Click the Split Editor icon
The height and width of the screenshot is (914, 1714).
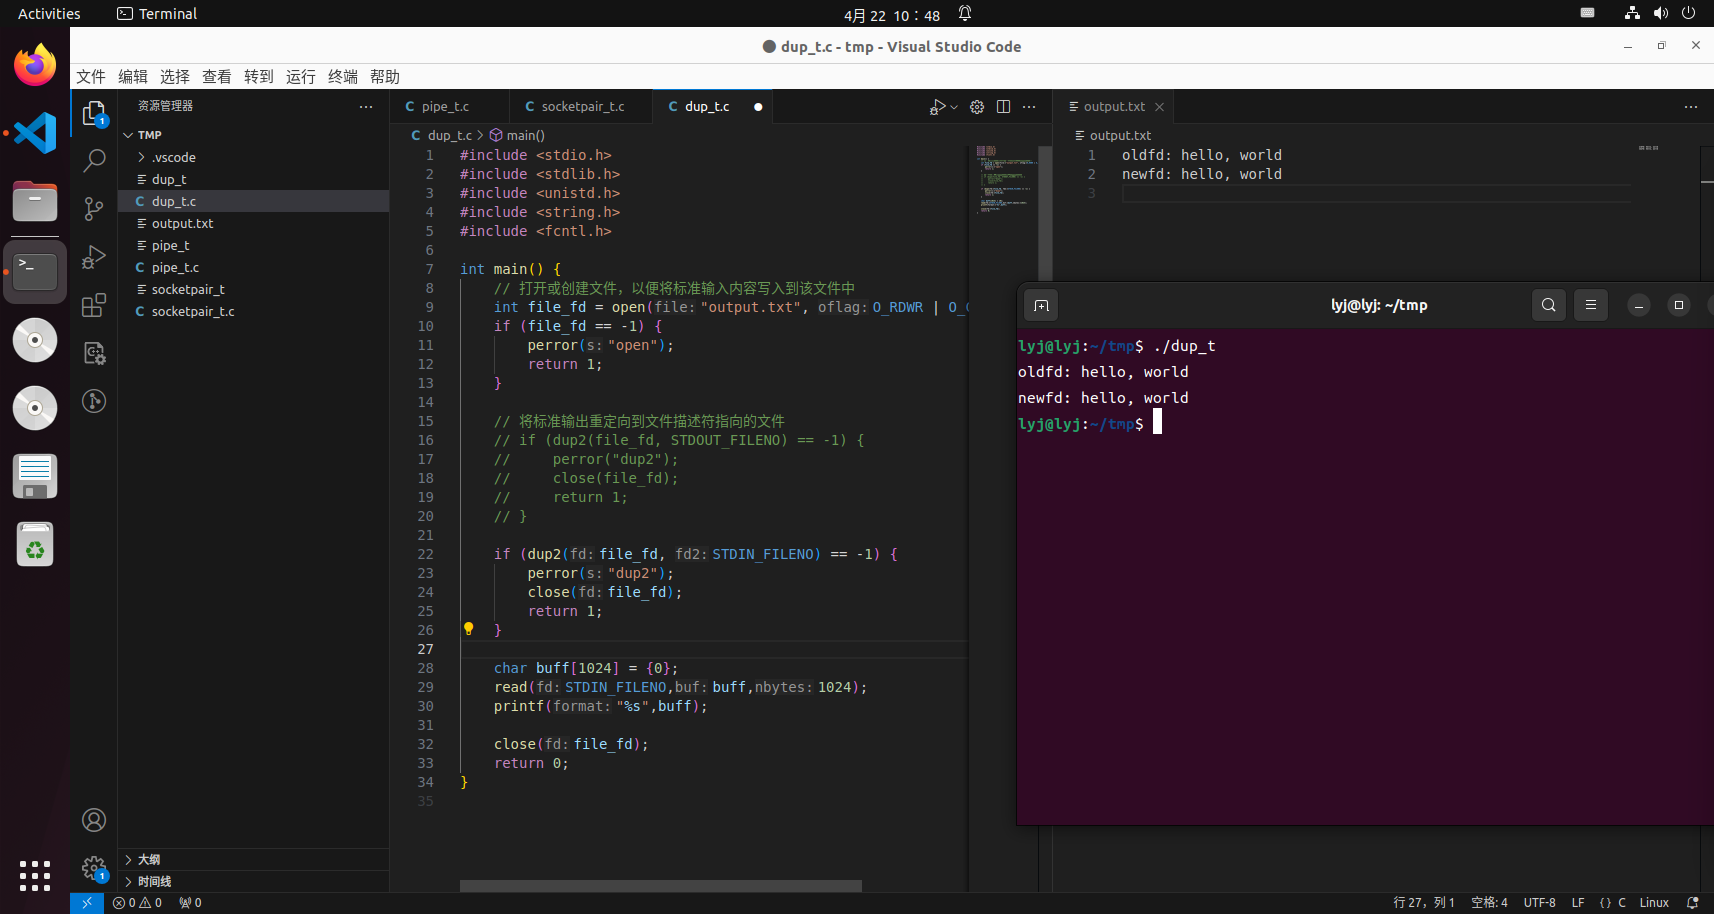1003,107
